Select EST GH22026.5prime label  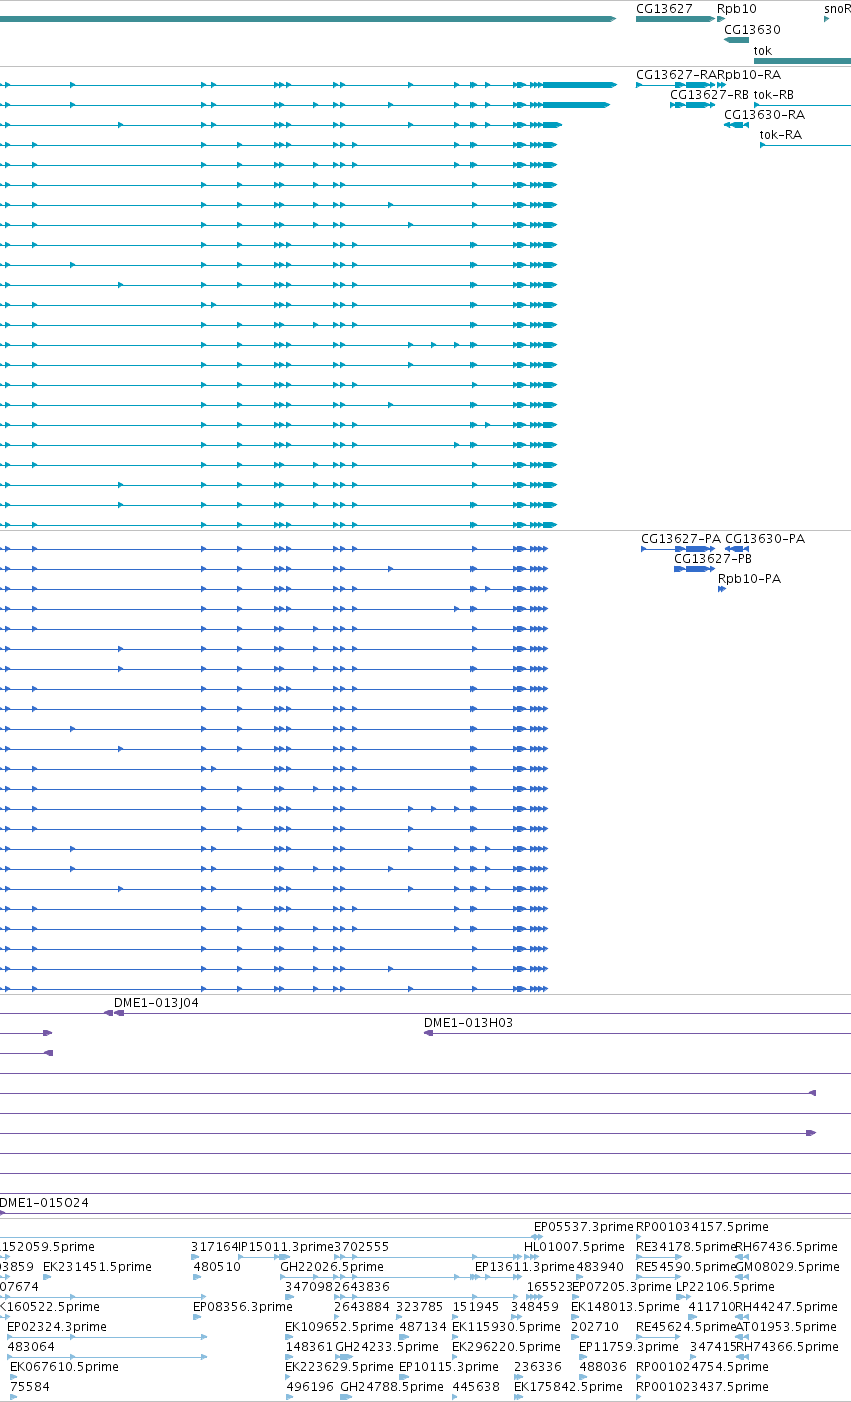click(x=331, y=1267)
